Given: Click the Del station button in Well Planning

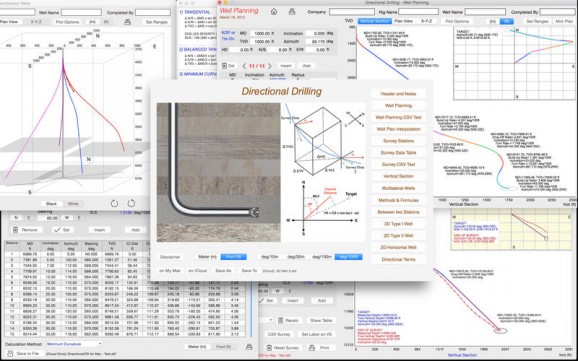Looking at the screenshot, I should point(229,66).
